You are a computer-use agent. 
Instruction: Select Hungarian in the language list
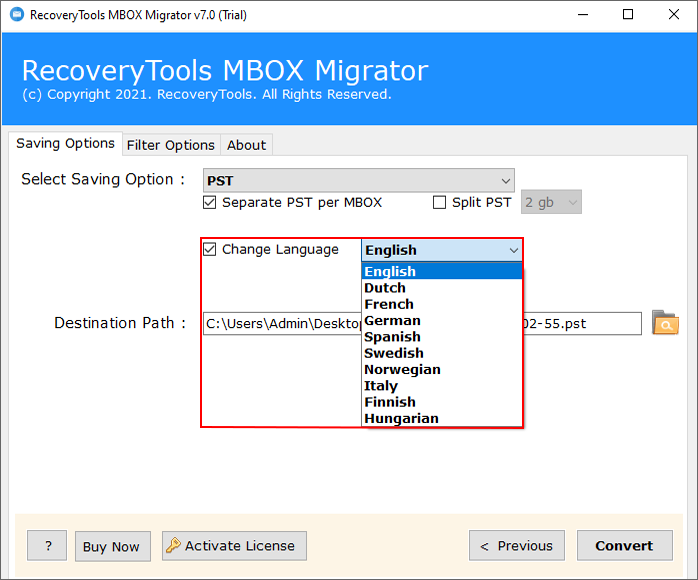442,418
